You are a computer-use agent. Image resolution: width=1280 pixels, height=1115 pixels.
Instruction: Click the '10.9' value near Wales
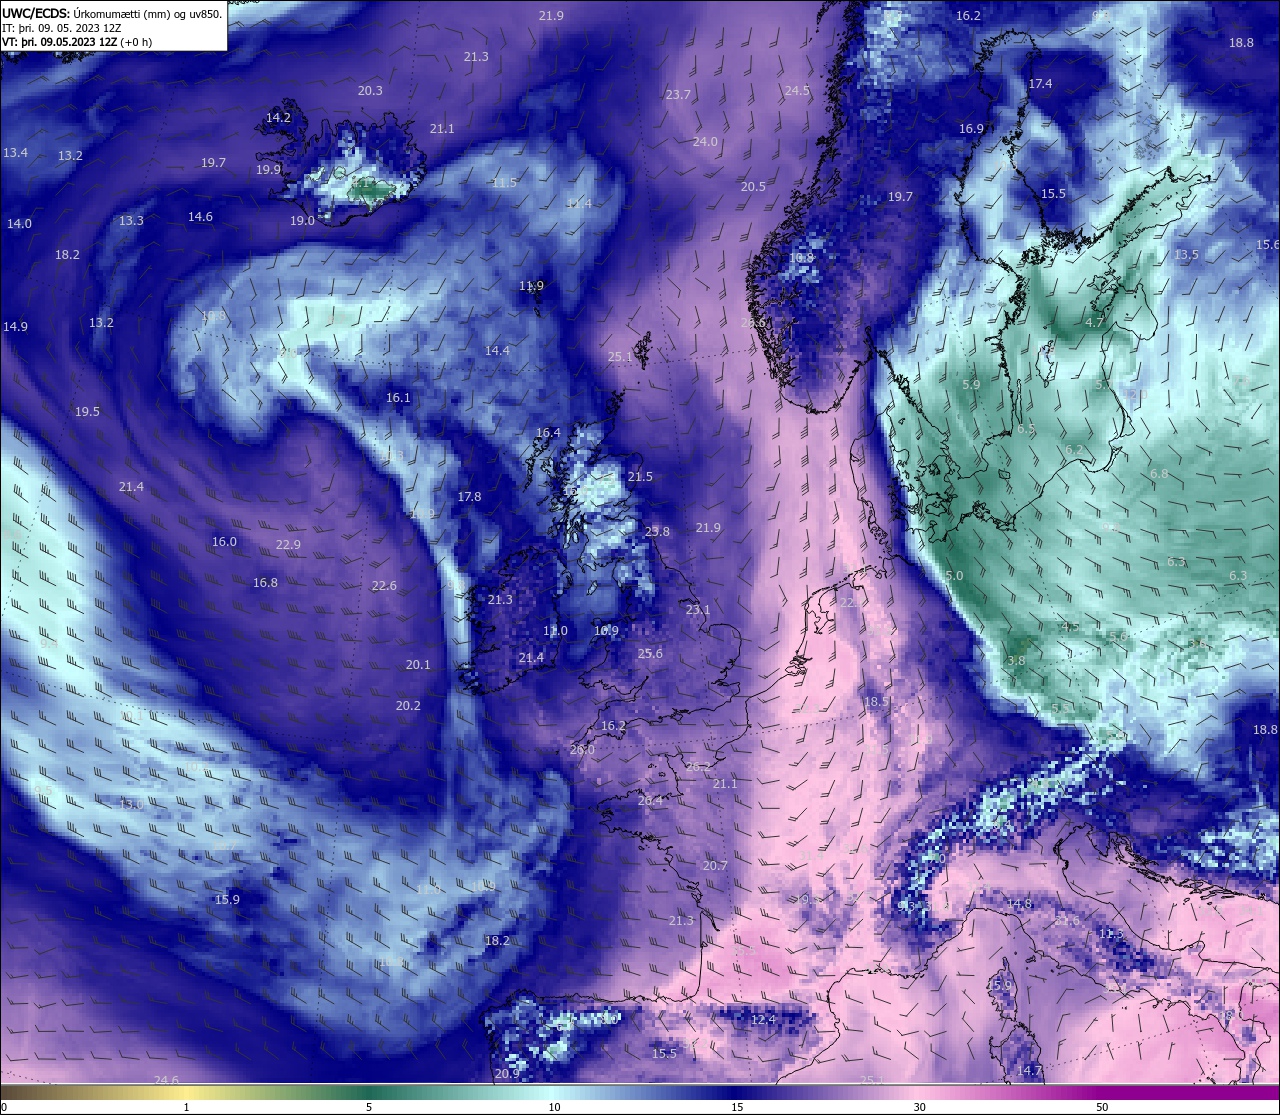(607, 631)
